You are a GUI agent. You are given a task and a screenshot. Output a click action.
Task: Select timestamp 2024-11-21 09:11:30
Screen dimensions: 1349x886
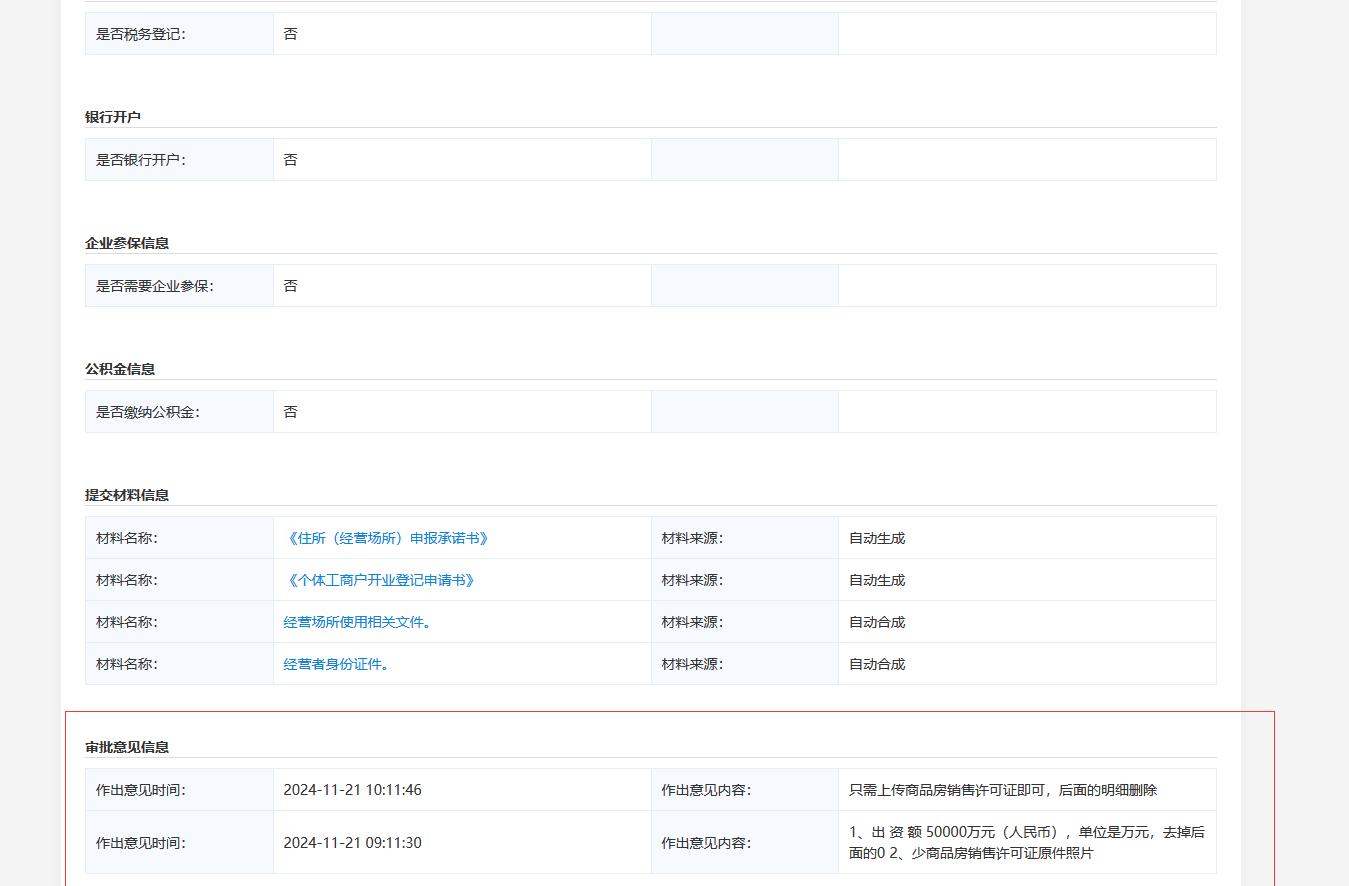[352, 843]
